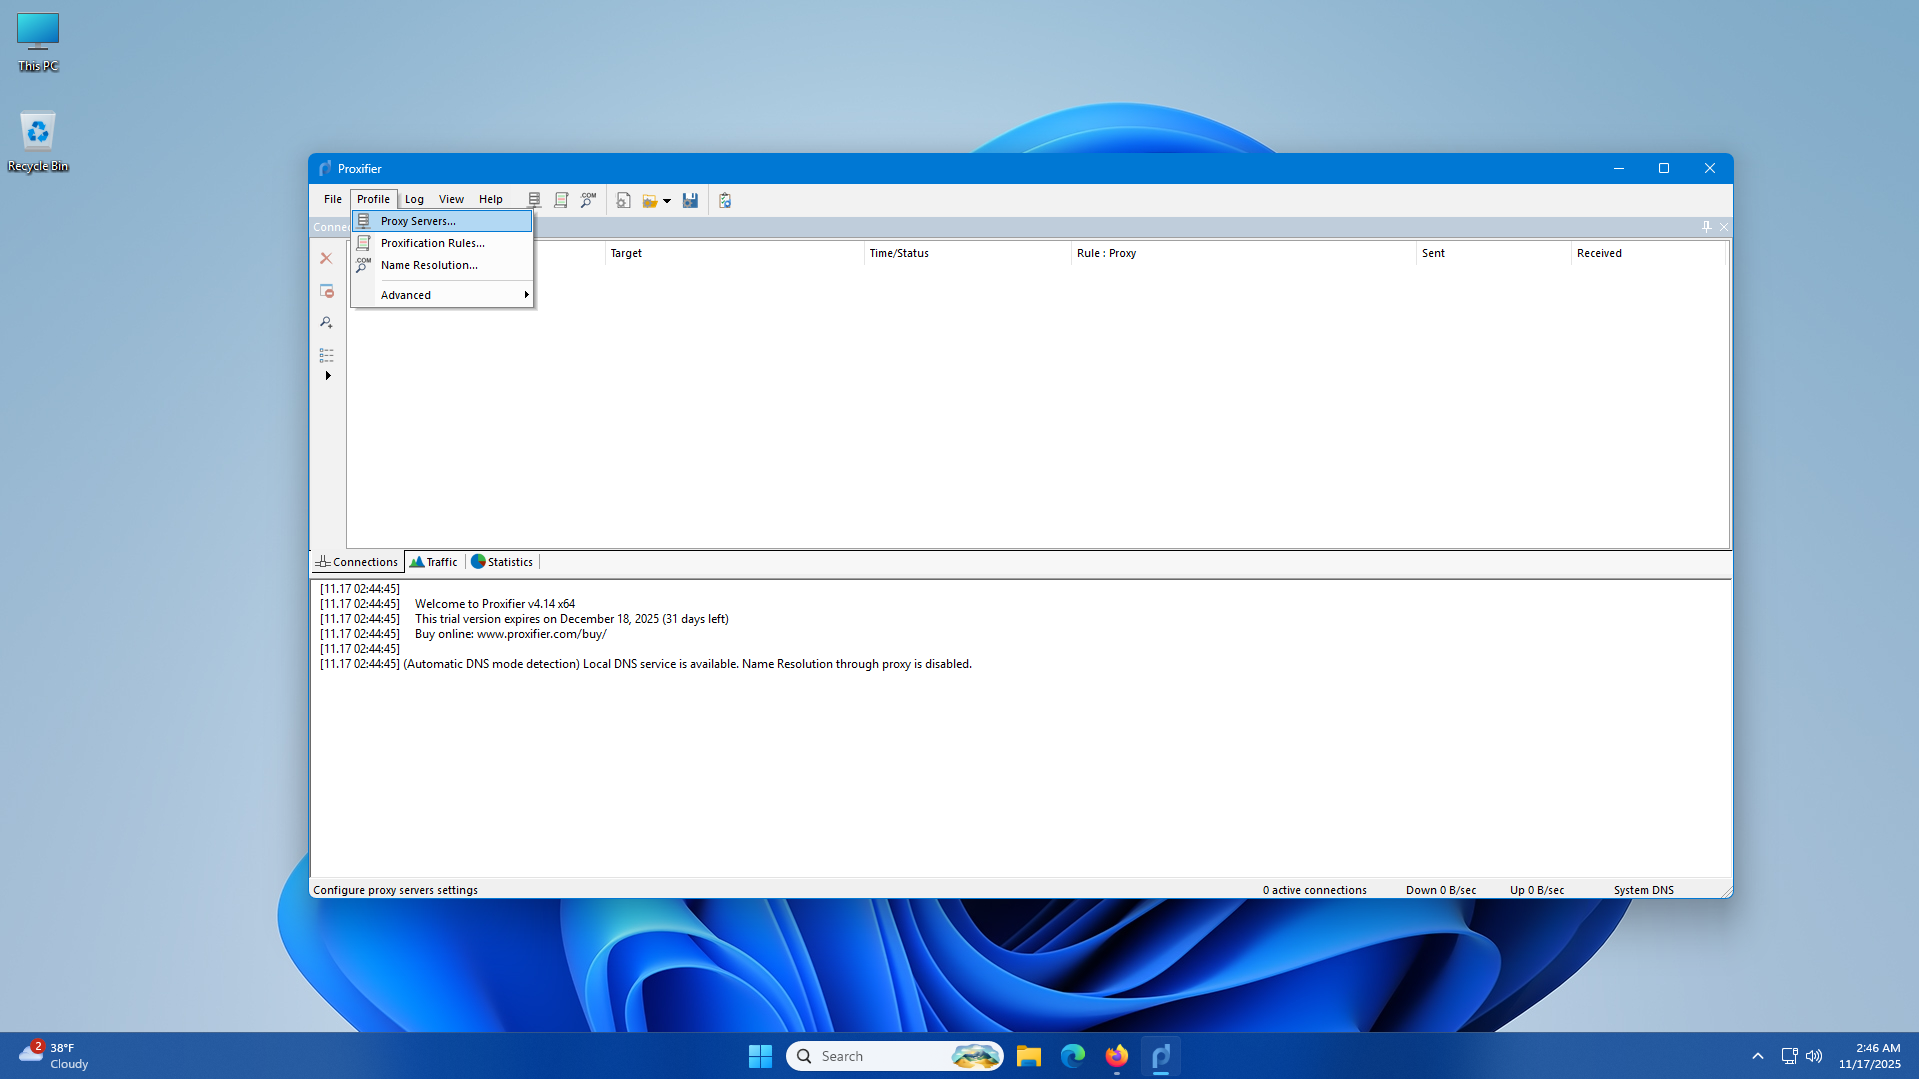
Task: Click the Proxy Servers toolbar icon
Action: [x=535, y=200]
